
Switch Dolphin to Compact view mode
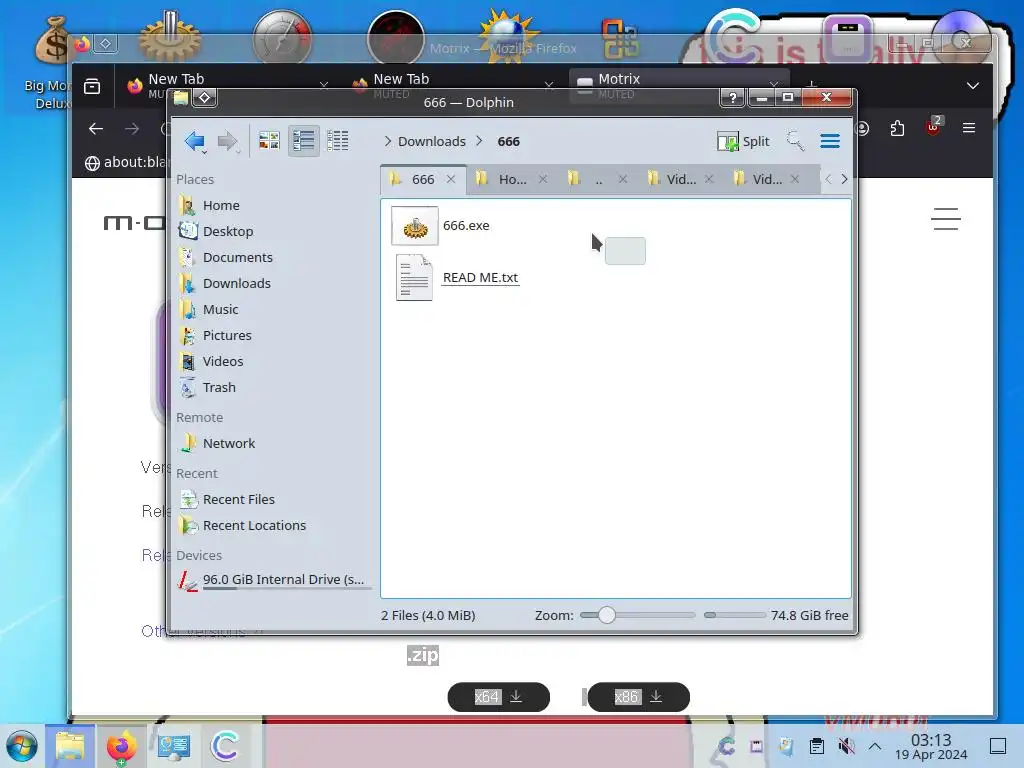pos(304,140)
